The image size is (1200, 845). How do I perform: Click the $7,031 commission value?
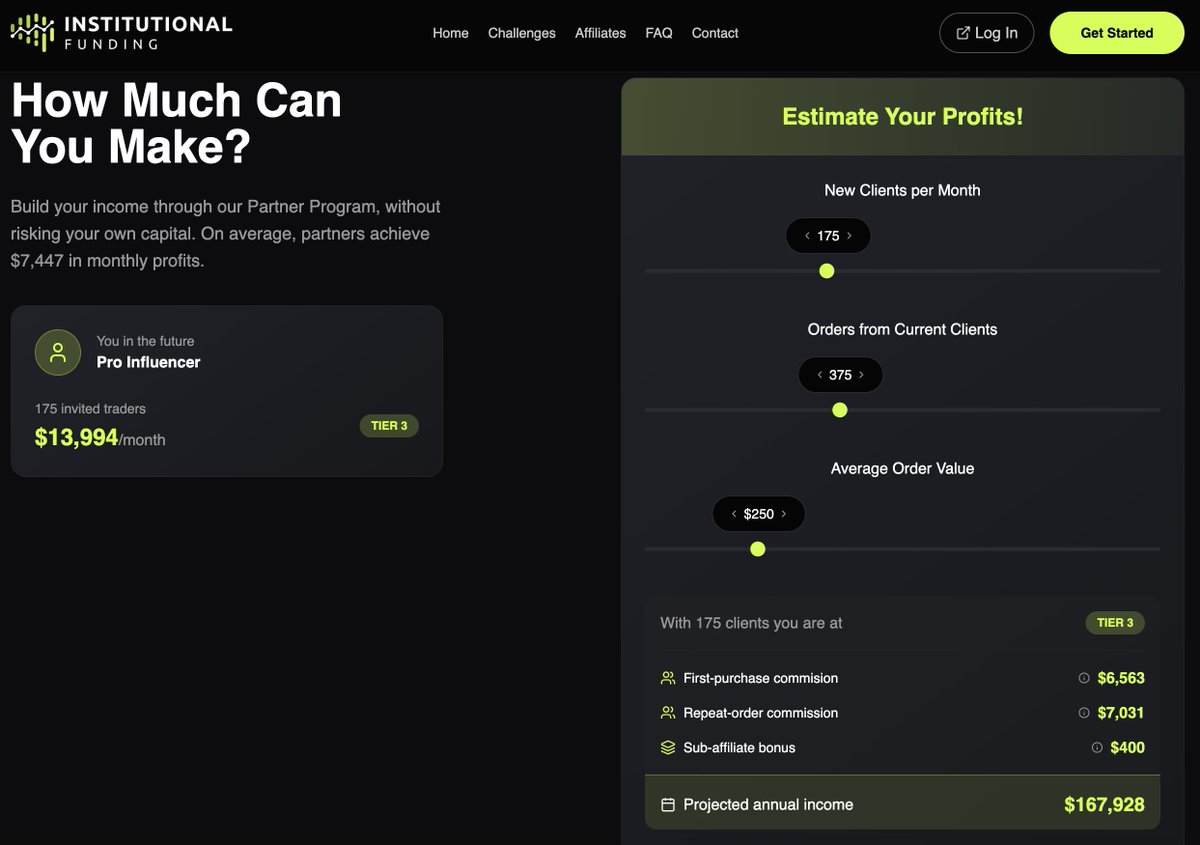(1121, 713)
